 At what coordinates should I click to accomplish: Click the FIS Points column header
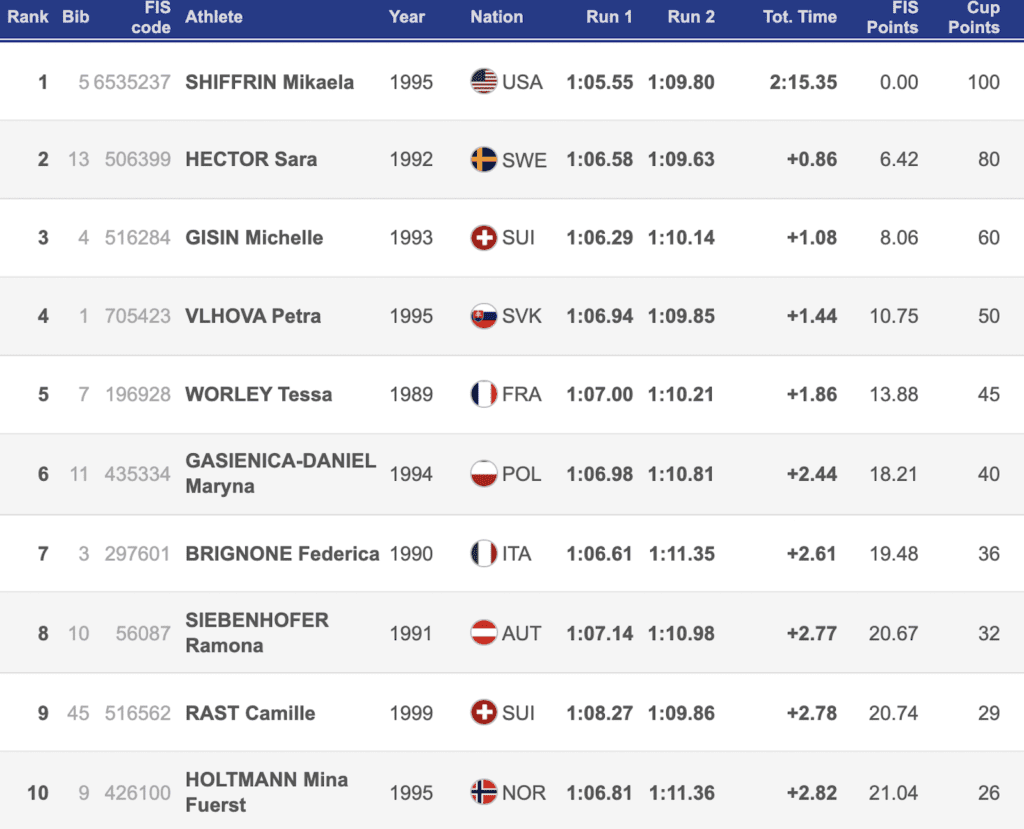tap(892, 17)
